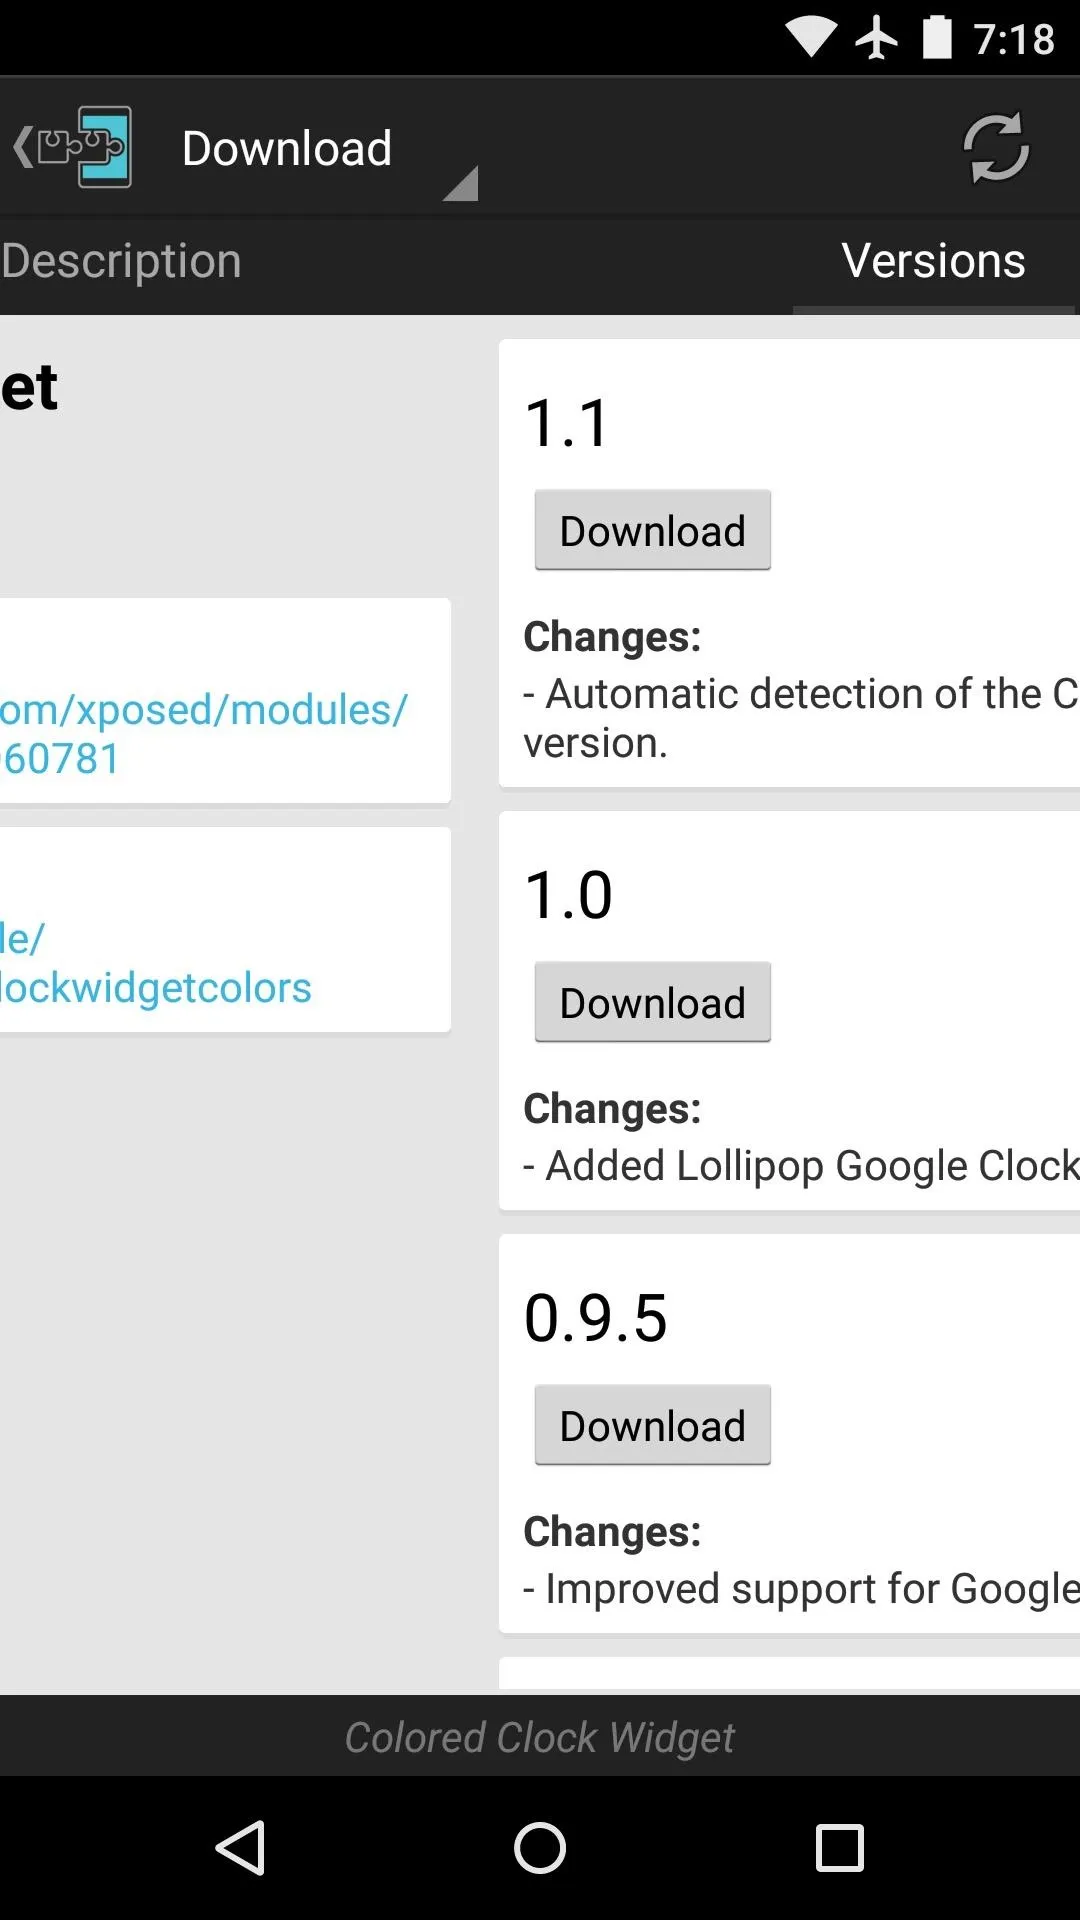This screenshot has width=1080, height=1920.
Task: Tap the Xposed puzzle-piece app icon
Action: pyautogui.click(x=85, y=147)
